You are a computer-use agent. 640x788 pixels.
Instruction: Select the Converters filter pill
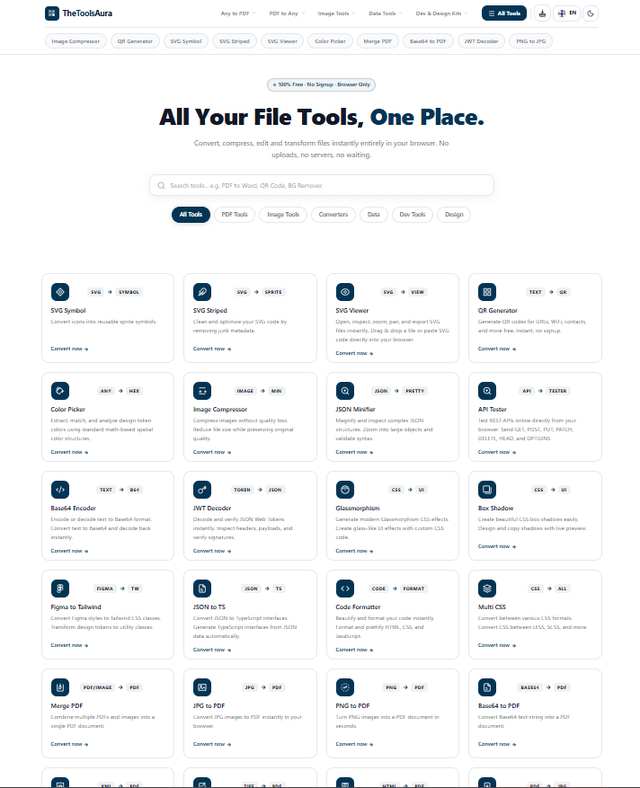(333, 215)
